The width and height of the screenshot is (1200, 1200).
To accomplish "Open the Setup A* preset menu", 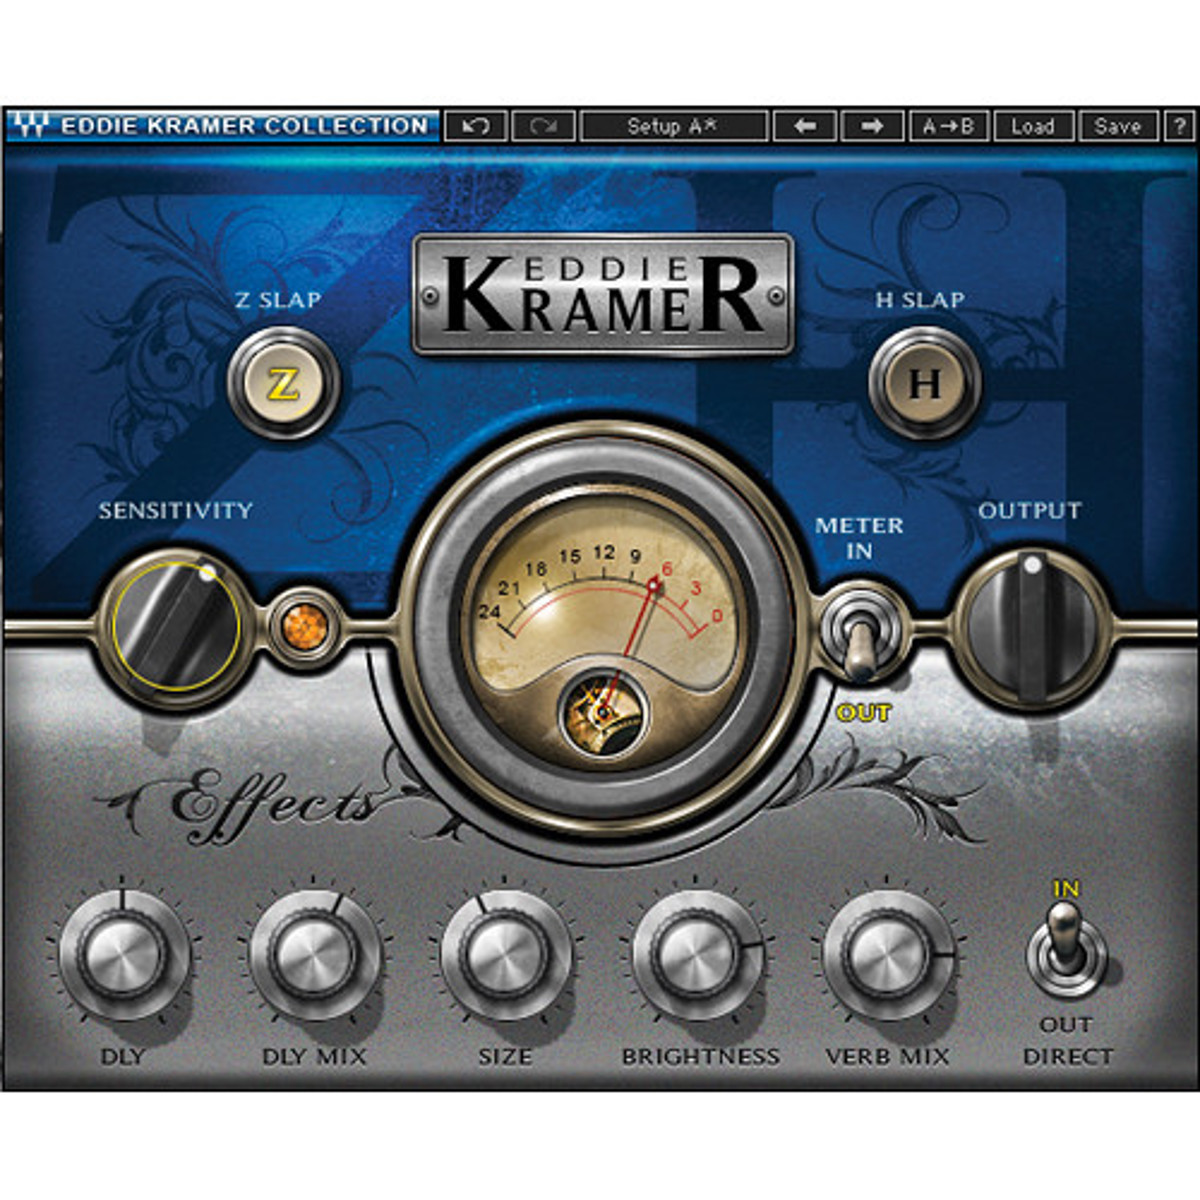I will tap(674, 126).
